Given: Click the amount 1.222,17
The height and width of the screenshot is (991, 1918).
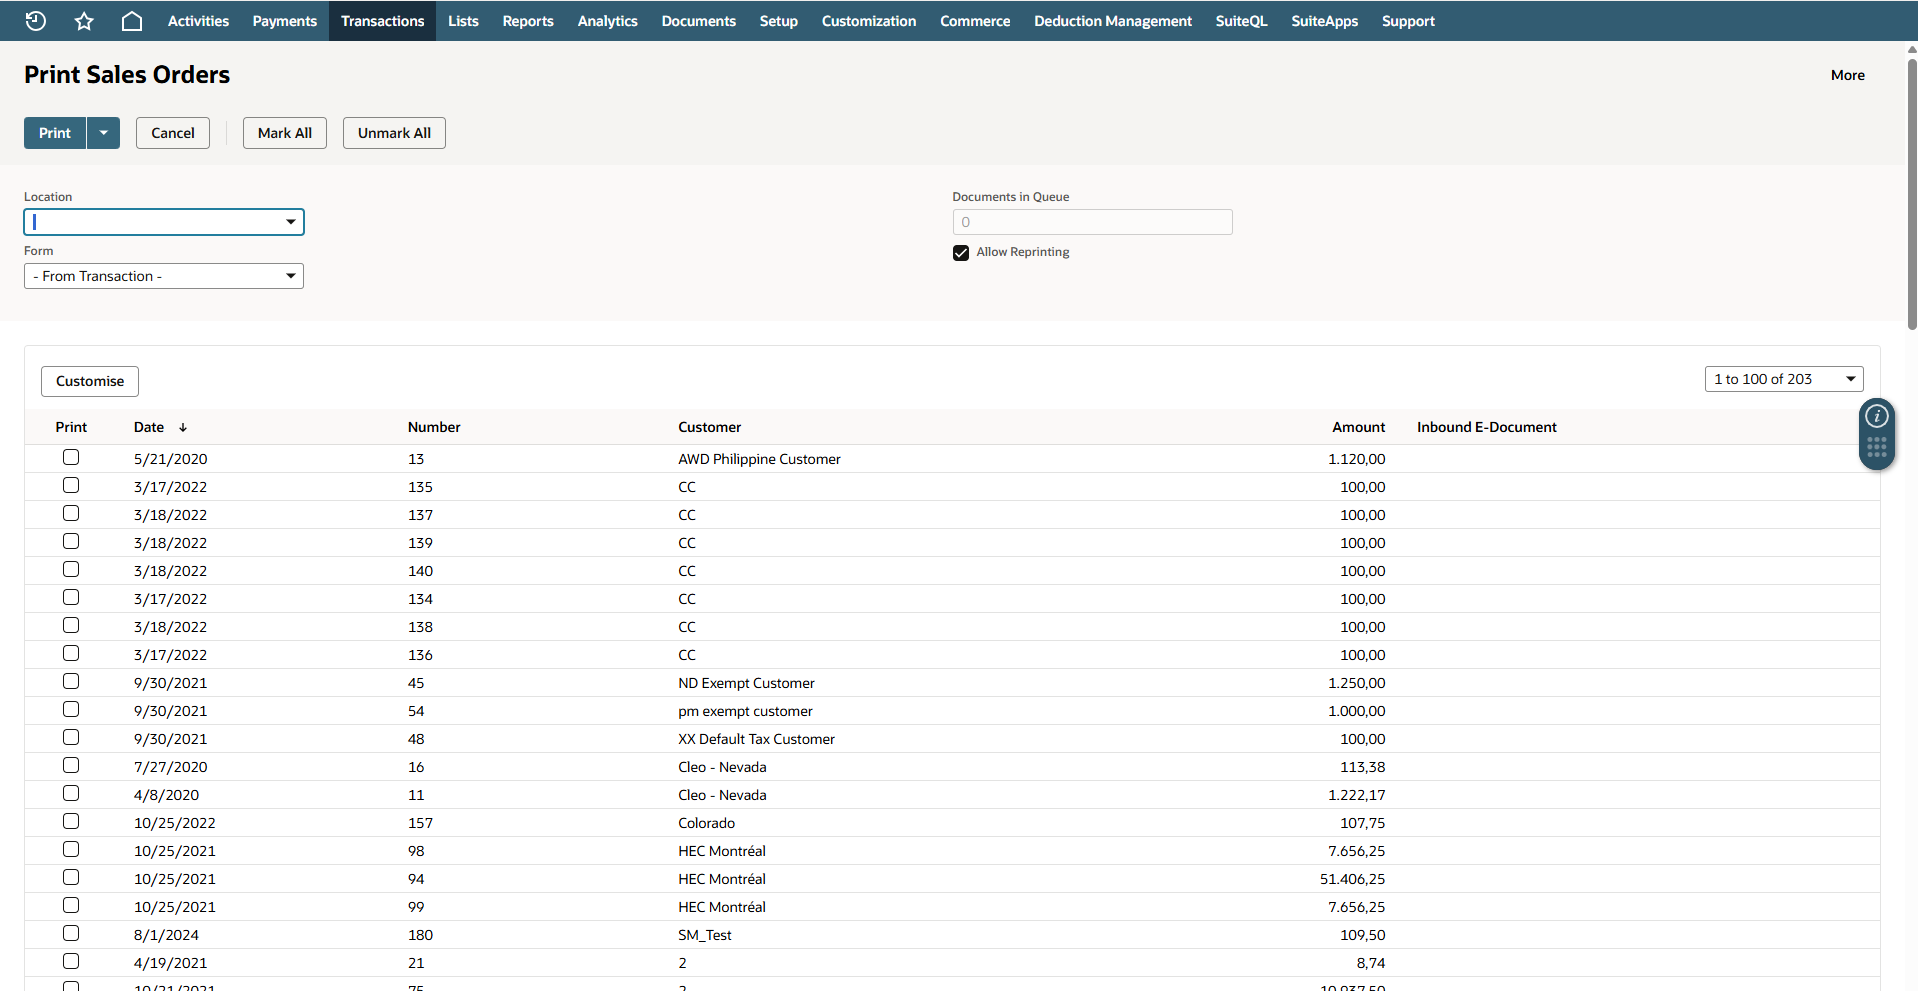Looking at the screenshot, I should 1357,795.
